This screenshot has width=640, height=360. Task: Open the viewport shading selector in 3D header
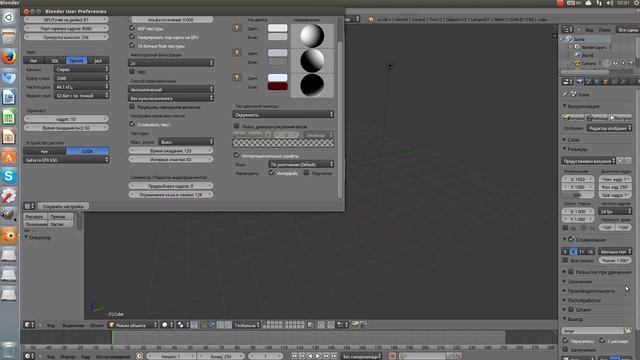click(167, 325)
